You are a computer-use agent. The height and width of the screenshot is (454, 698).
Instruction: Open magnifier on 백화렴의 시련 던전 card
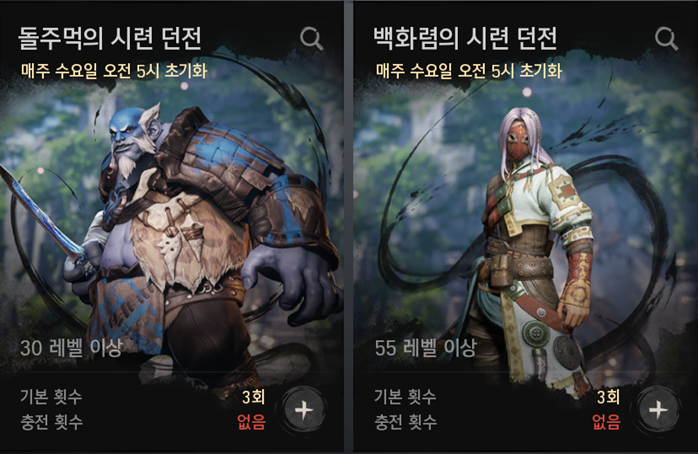666,38
